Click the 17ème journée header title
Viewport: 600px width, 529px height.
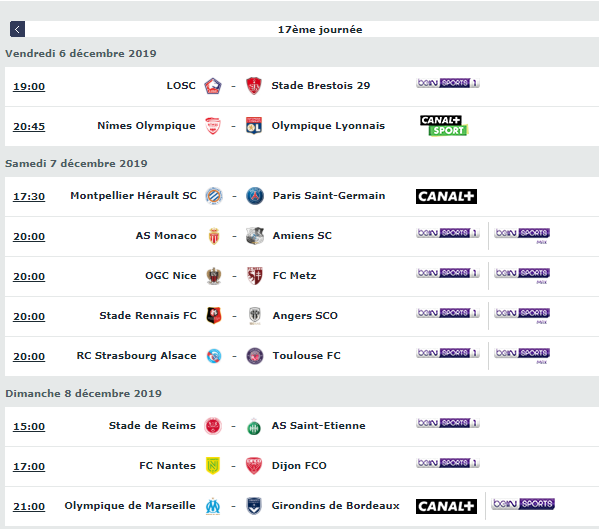click(320, 29)
